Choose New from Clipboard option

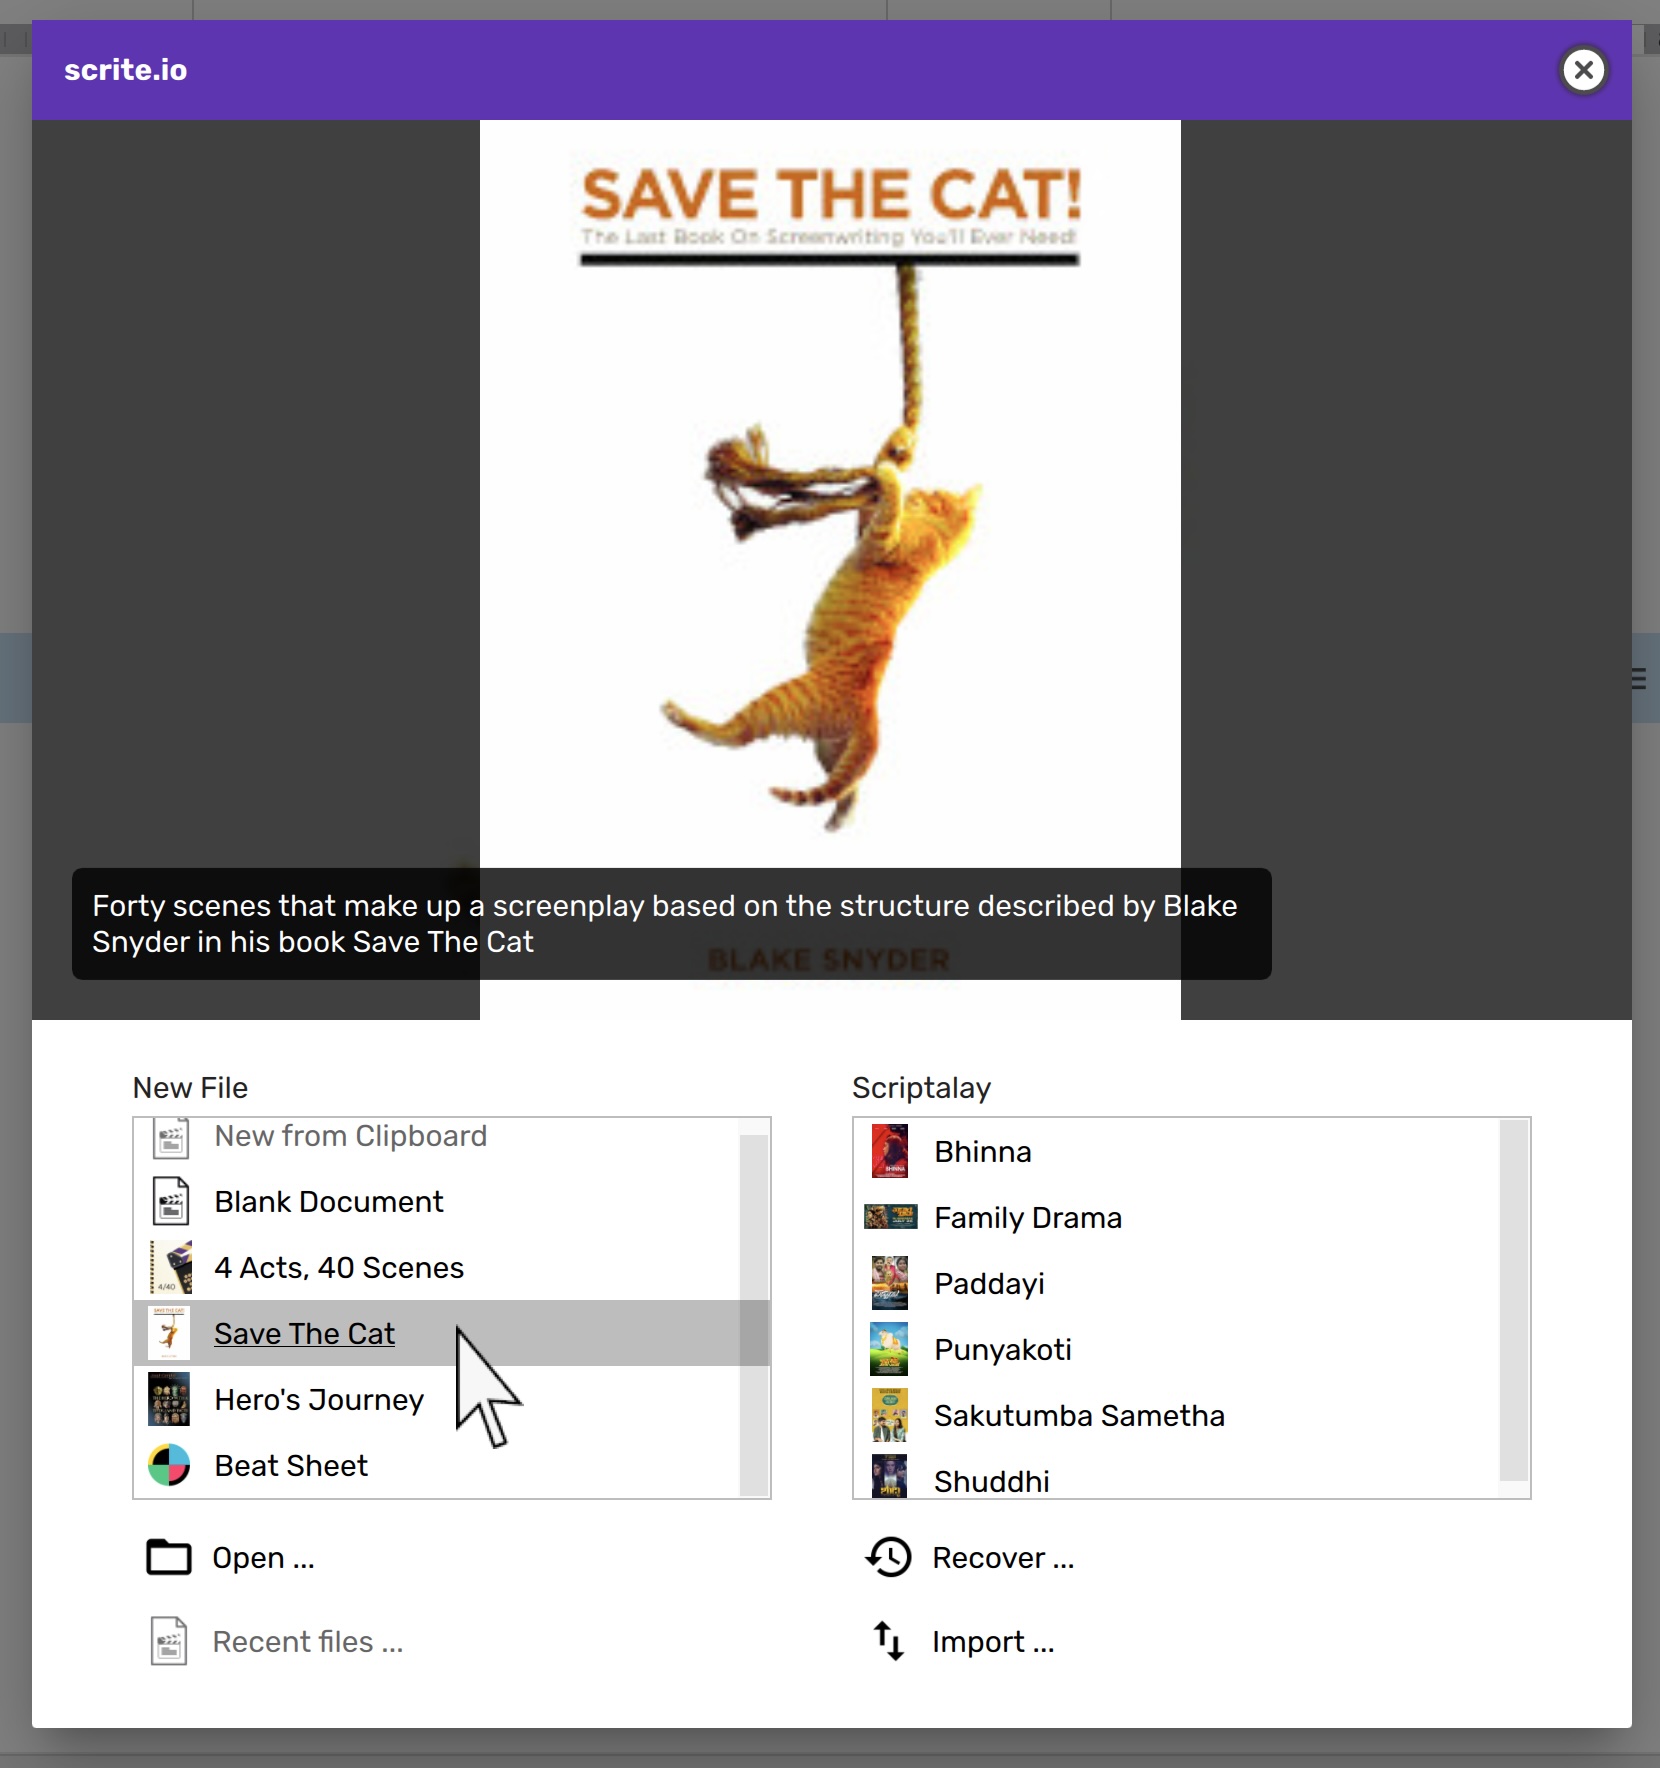click(x=350, y=1137)
